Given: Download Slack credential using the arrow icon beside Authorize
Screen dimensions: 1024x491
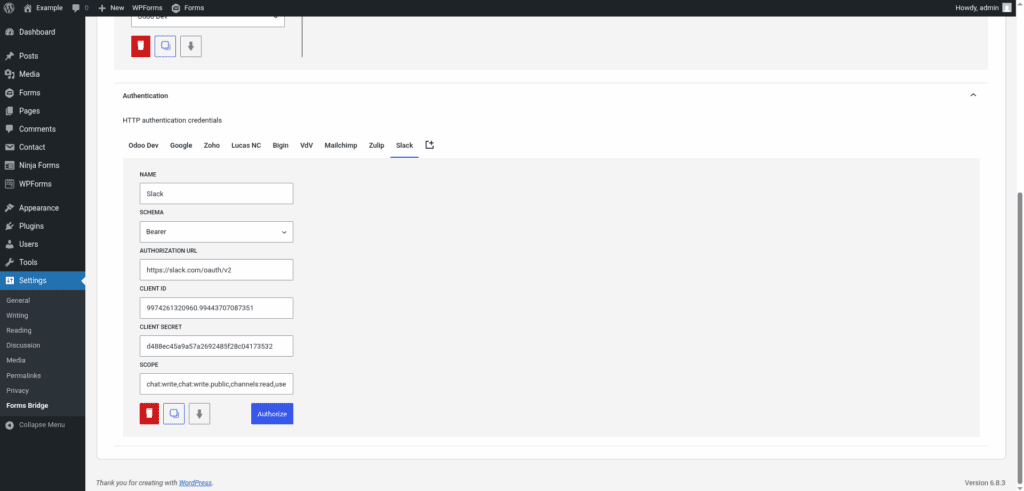Looking at the screenshot, I should coord(199,413).
